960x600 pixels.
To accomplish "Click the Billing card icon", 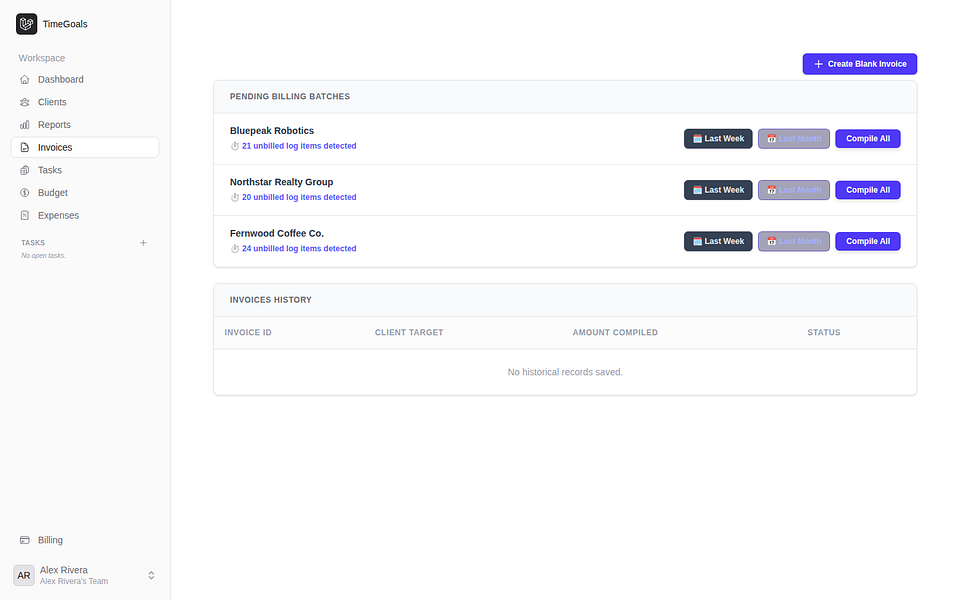I will (x=24, y=540).
